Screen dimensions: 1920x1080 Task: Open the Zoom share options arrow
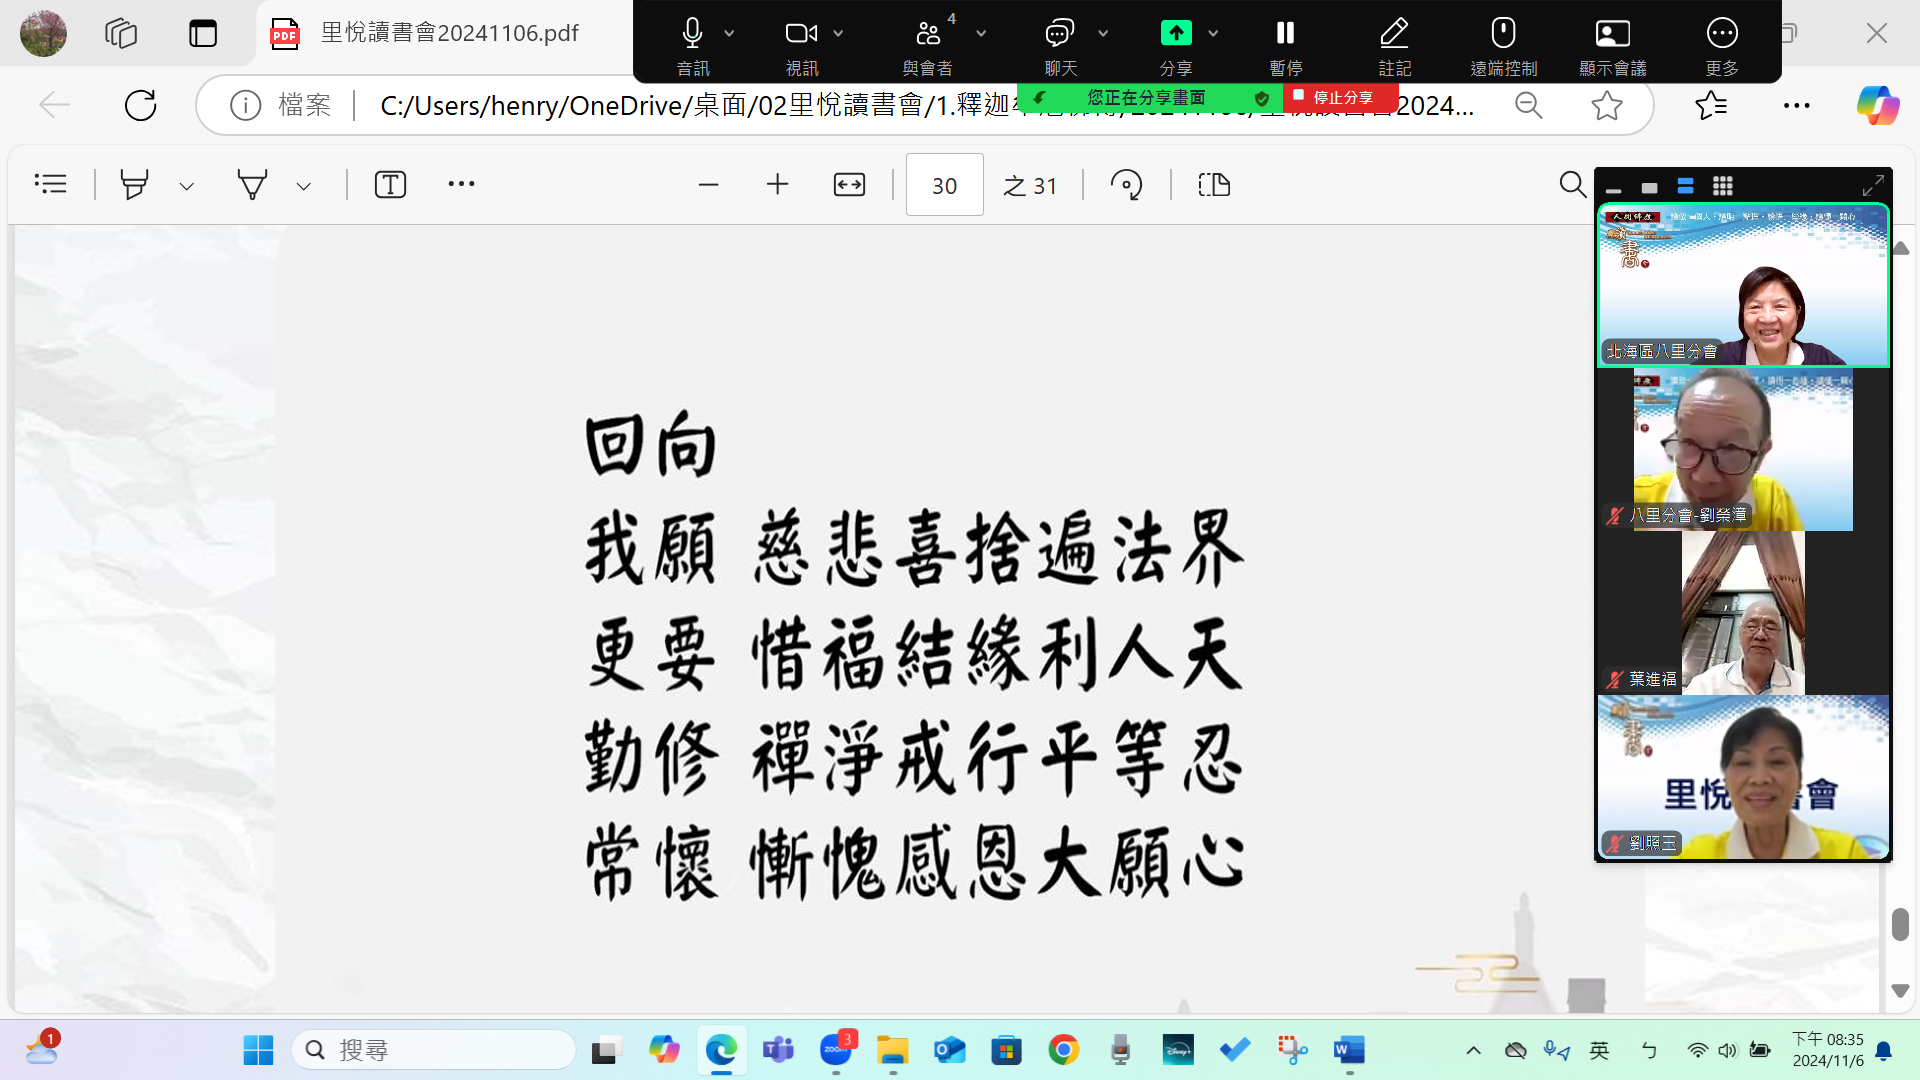point(1213,33)
